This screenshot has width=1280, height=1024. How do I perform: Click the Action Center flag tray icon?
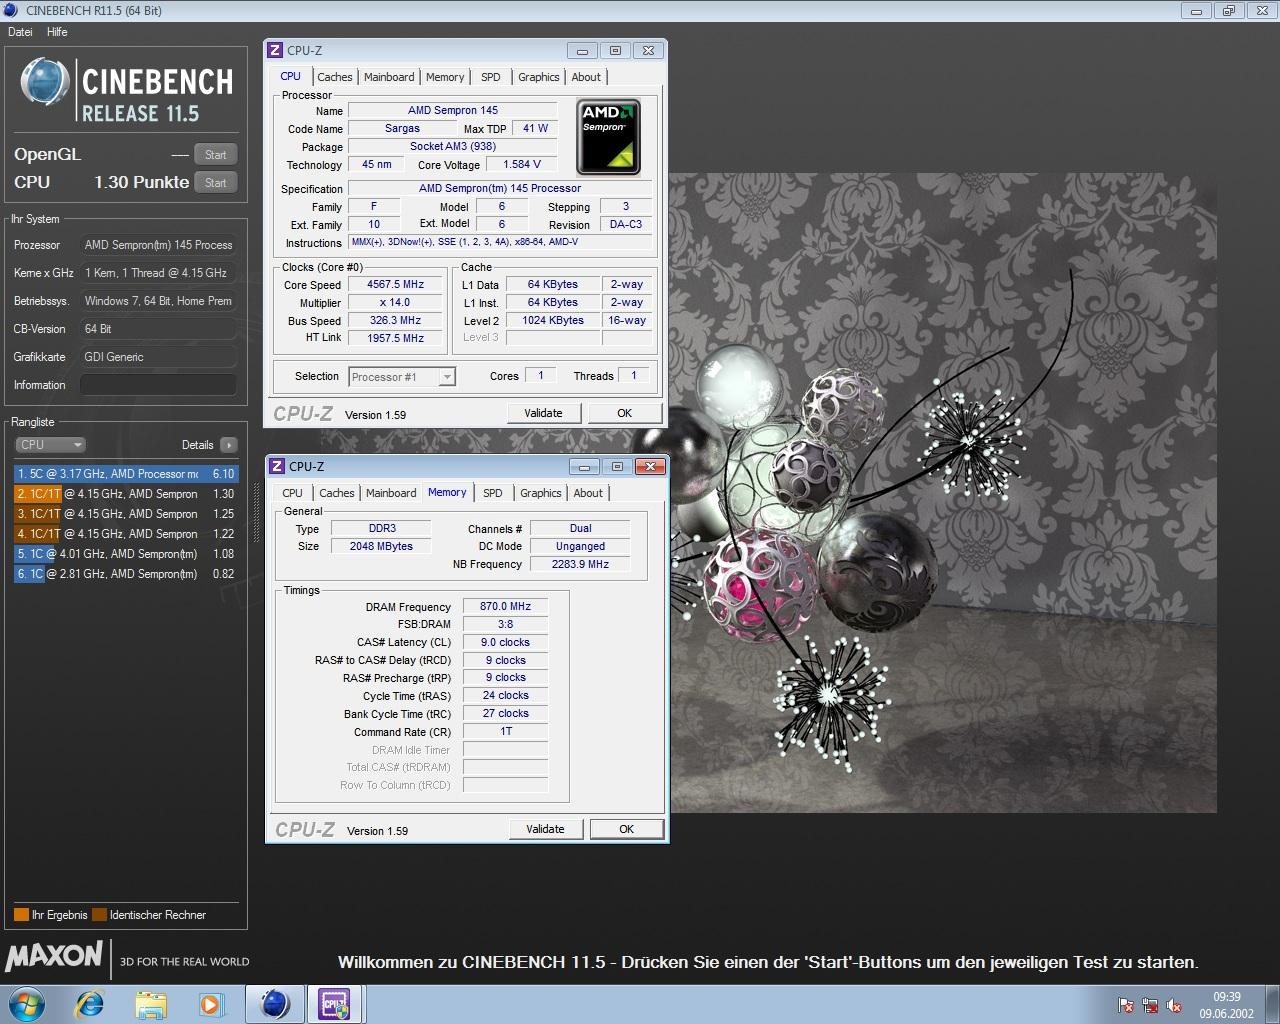(x=1126, y=1005)
